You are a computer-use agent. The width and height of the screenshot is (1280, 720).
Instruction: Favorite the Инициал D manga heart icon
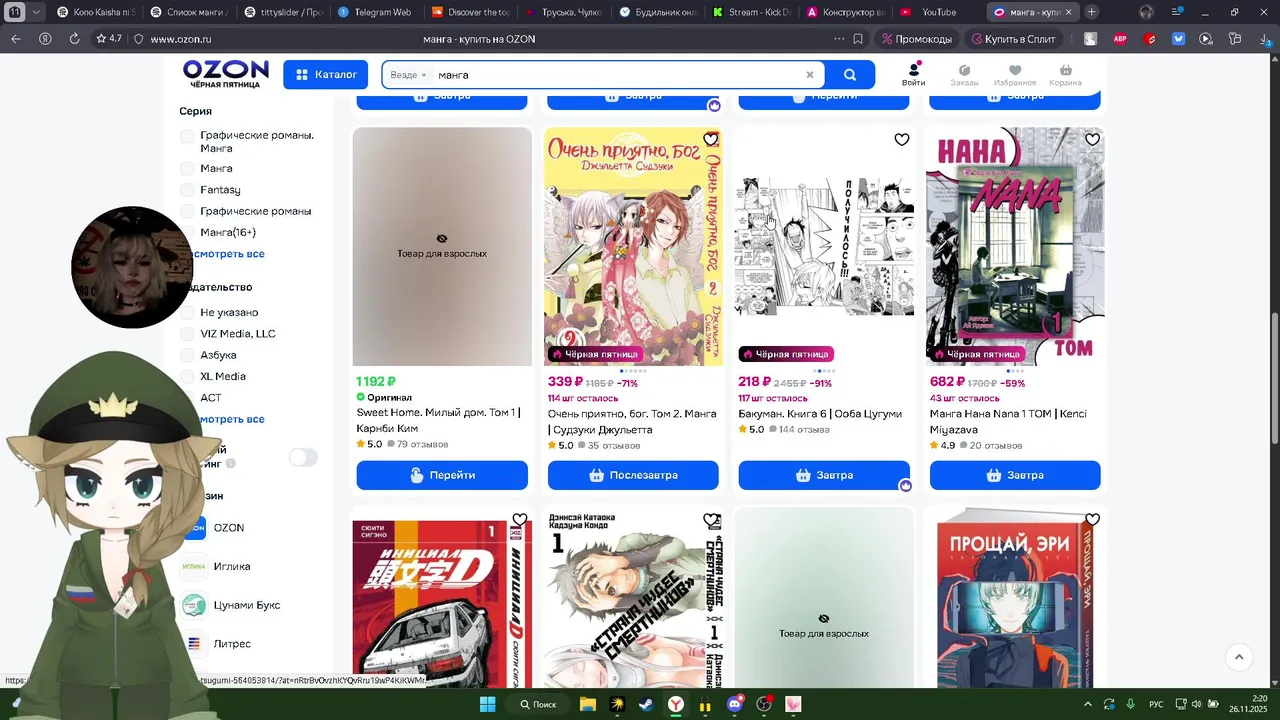coord(520,520)
